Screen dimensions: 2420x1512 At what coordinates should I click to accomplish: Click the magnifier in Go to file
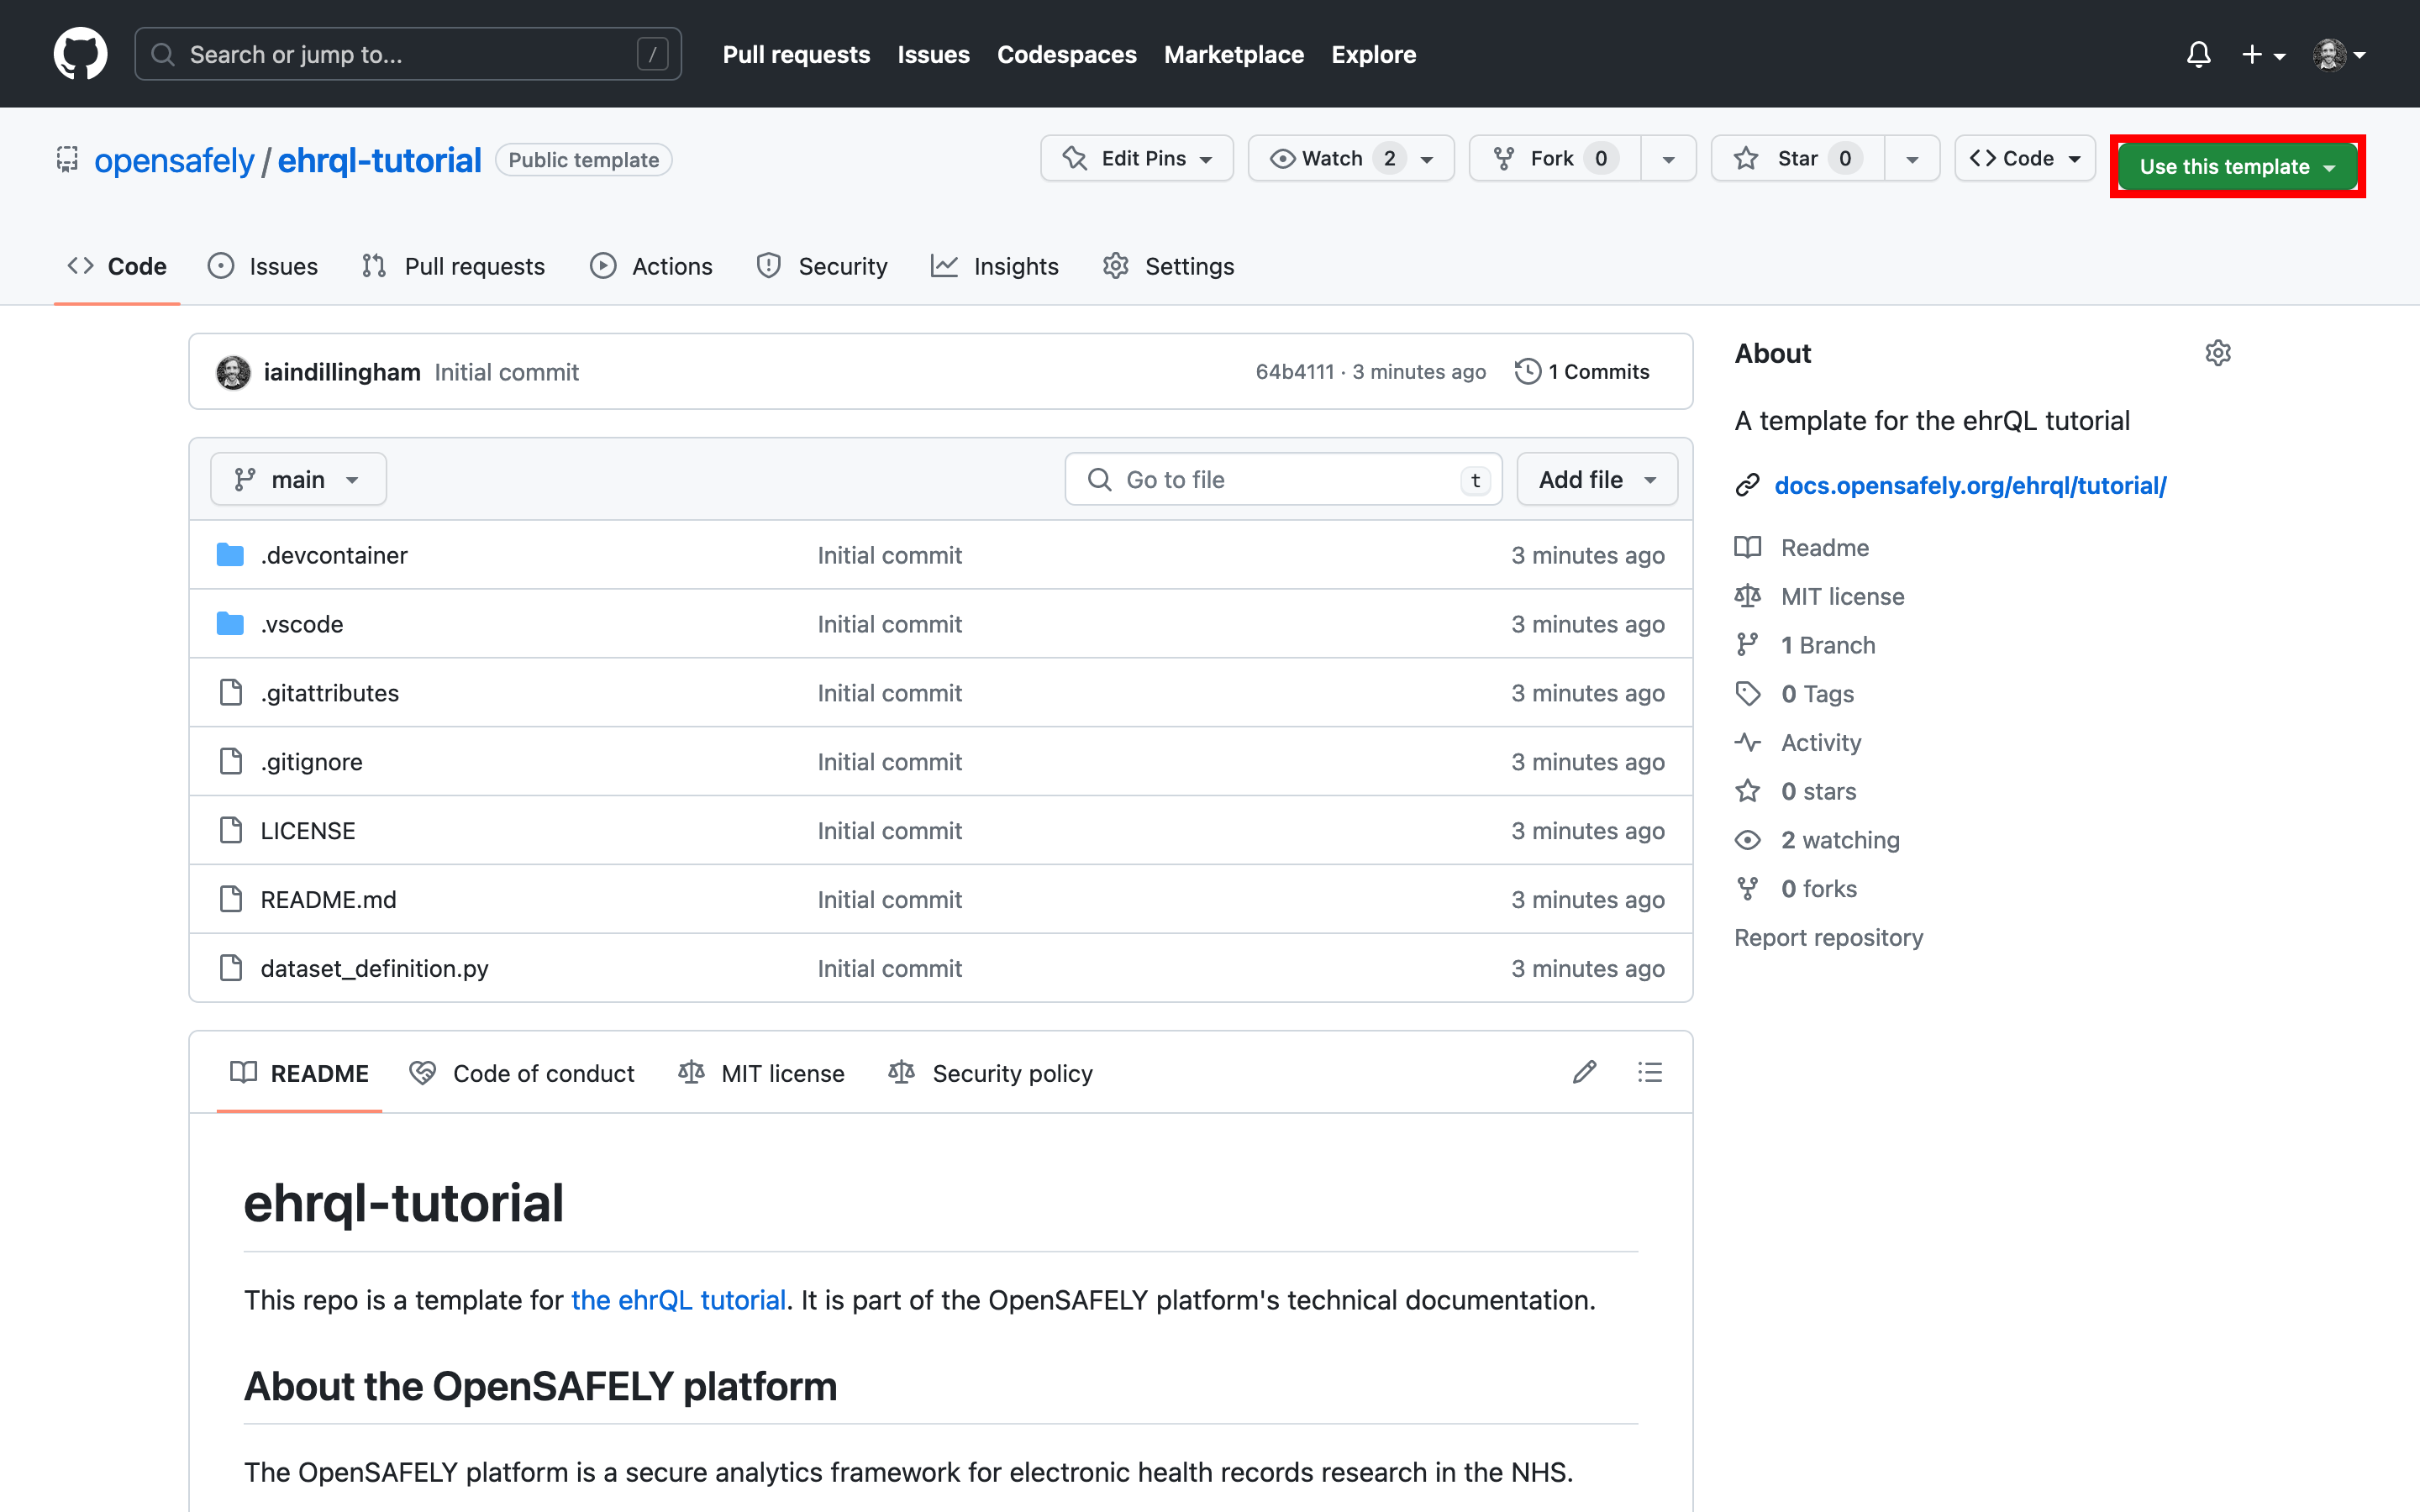1099,480
